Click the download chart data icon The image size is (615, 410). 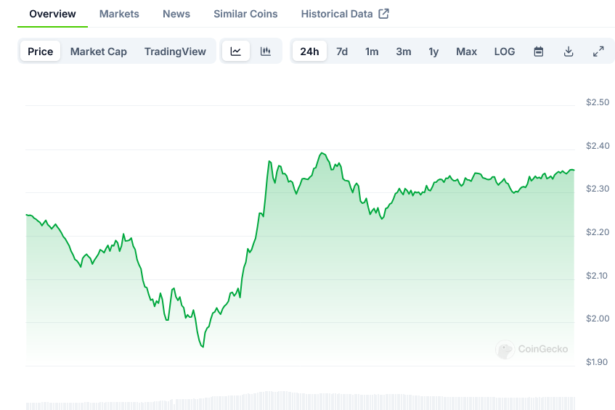pos(568,51)
